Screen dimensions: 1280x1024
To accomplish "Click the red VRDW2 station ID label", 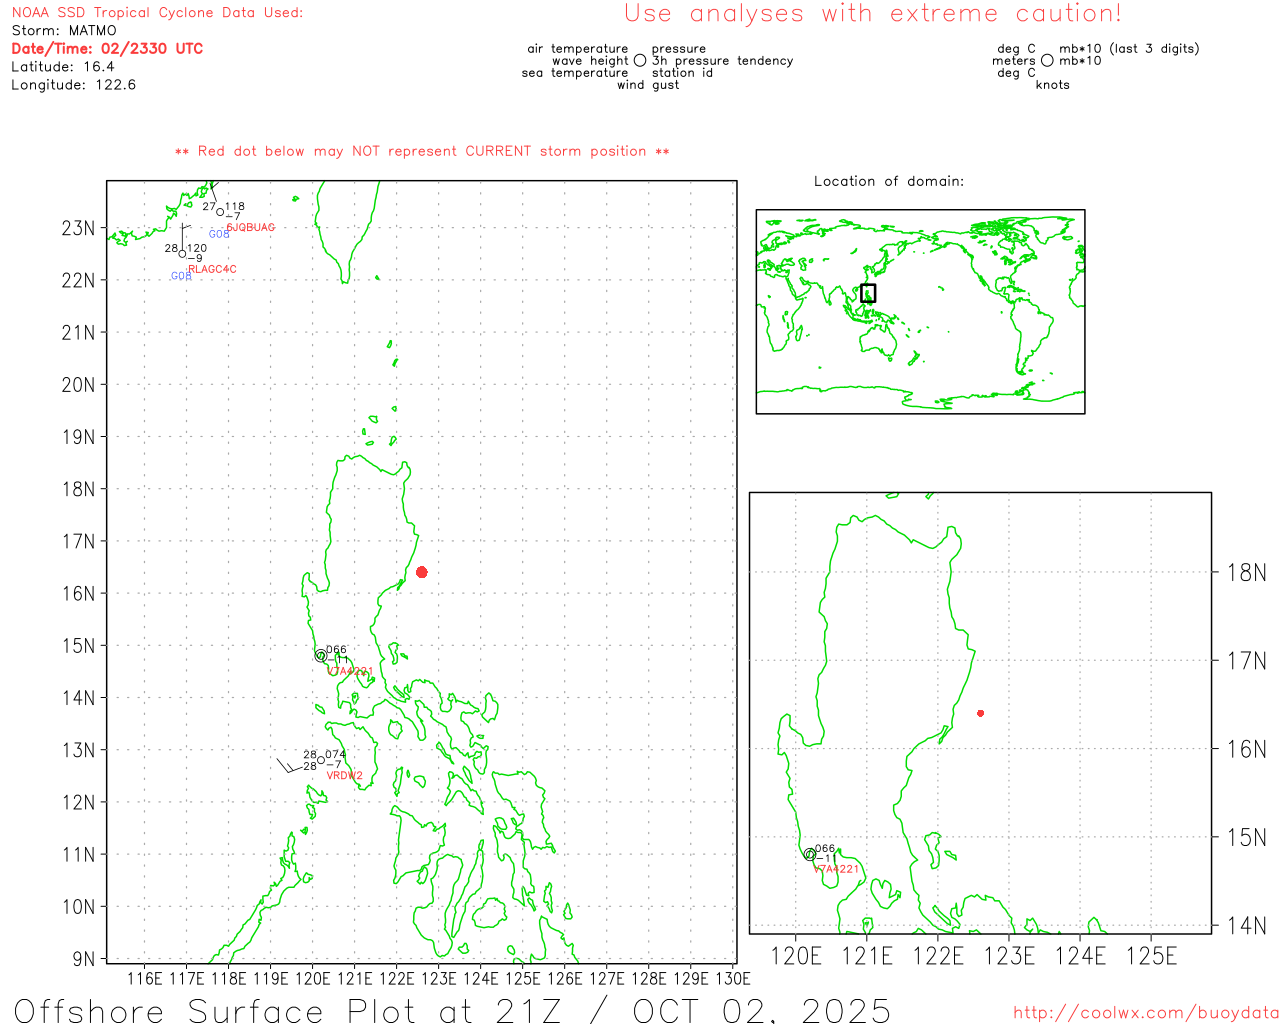I will 344,776.
